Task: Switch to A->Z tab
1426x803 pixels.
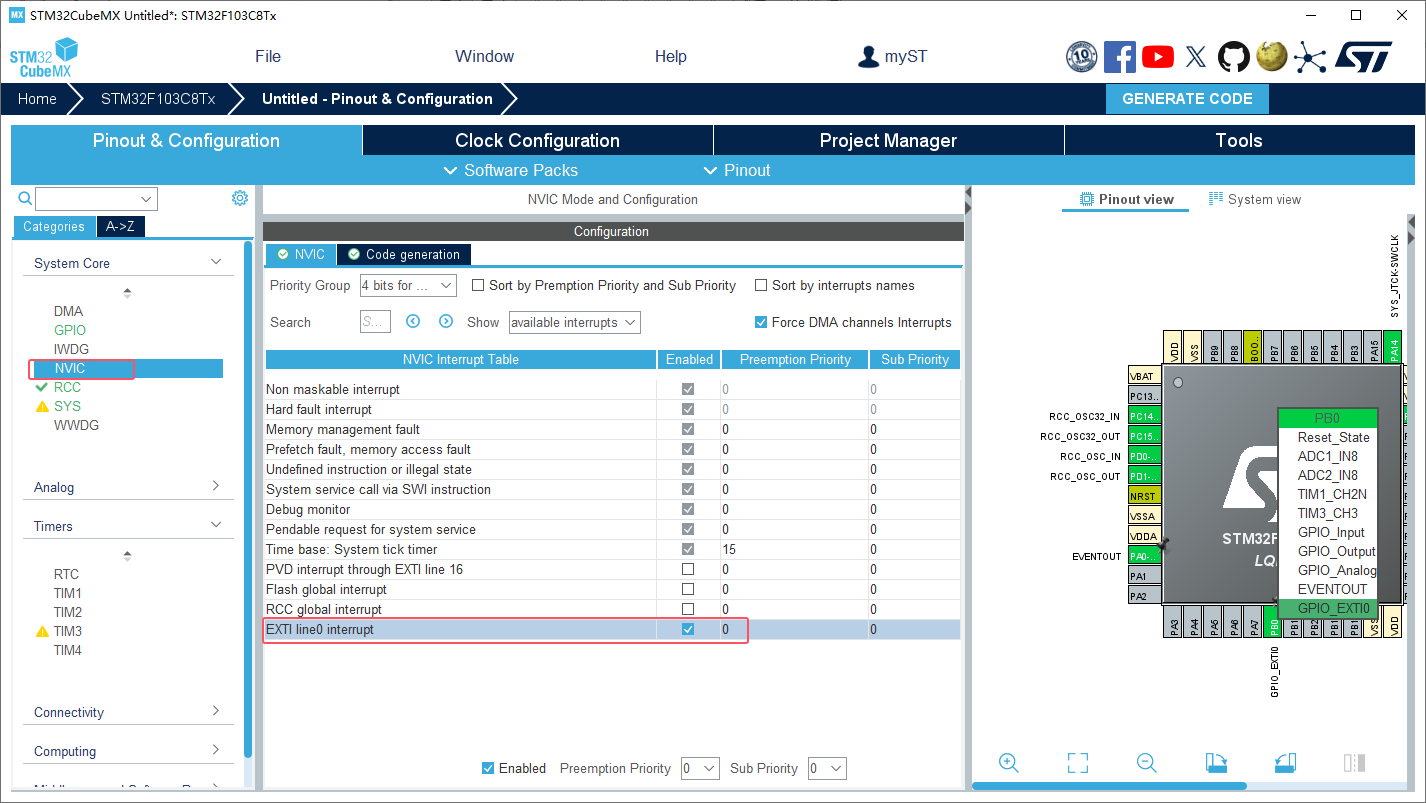Action: pos(121,226)
